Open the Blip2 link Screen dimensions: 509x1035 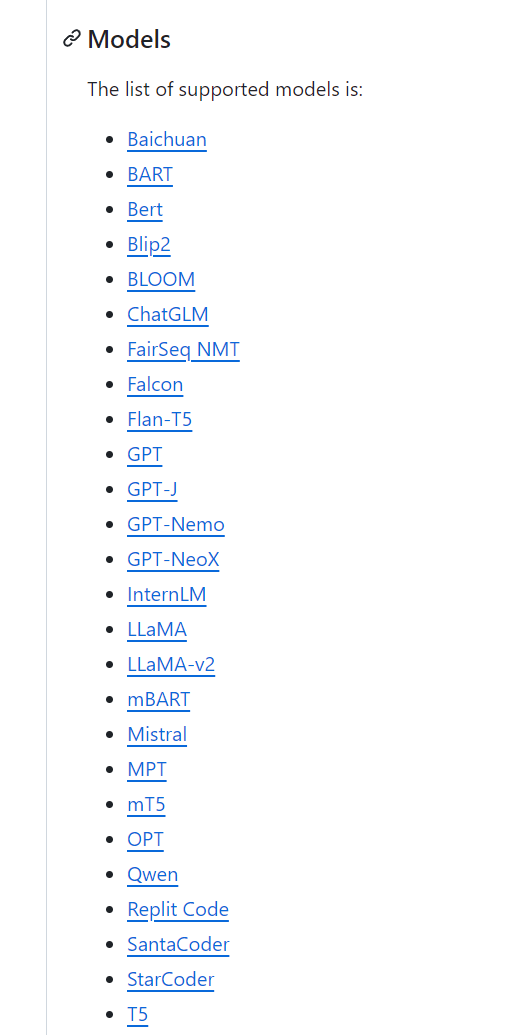[149, 244]
